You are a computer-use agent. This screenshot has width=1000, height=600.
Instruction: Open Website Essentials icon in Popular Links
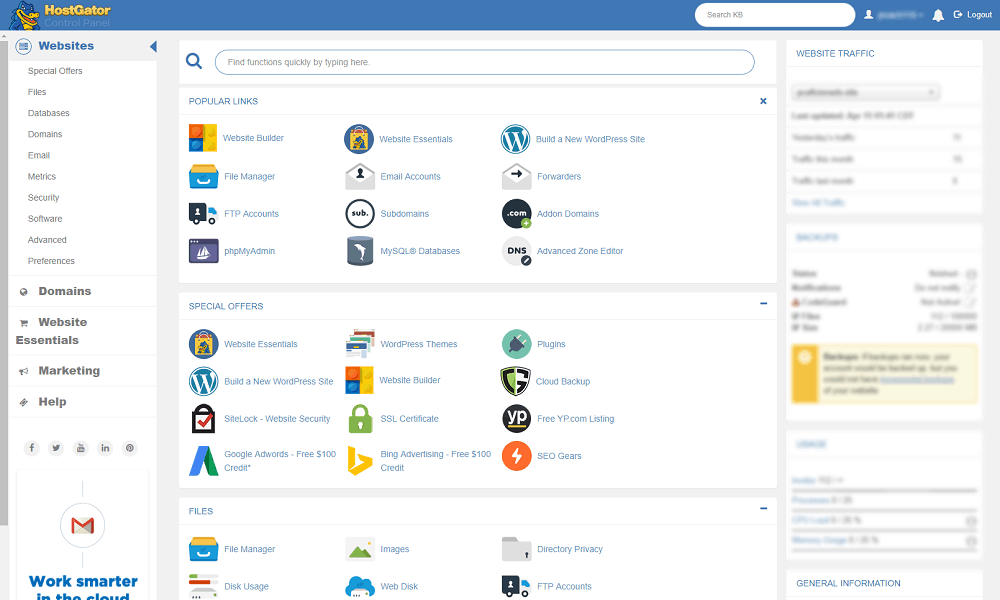tap(359, 139)
